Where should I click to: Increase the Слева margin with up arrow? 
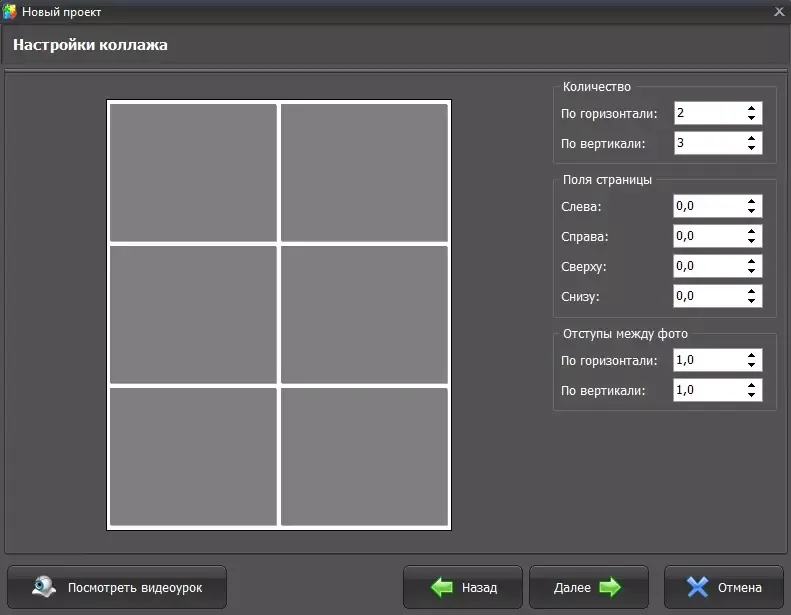pyautogui.click(x=751, y=201)
